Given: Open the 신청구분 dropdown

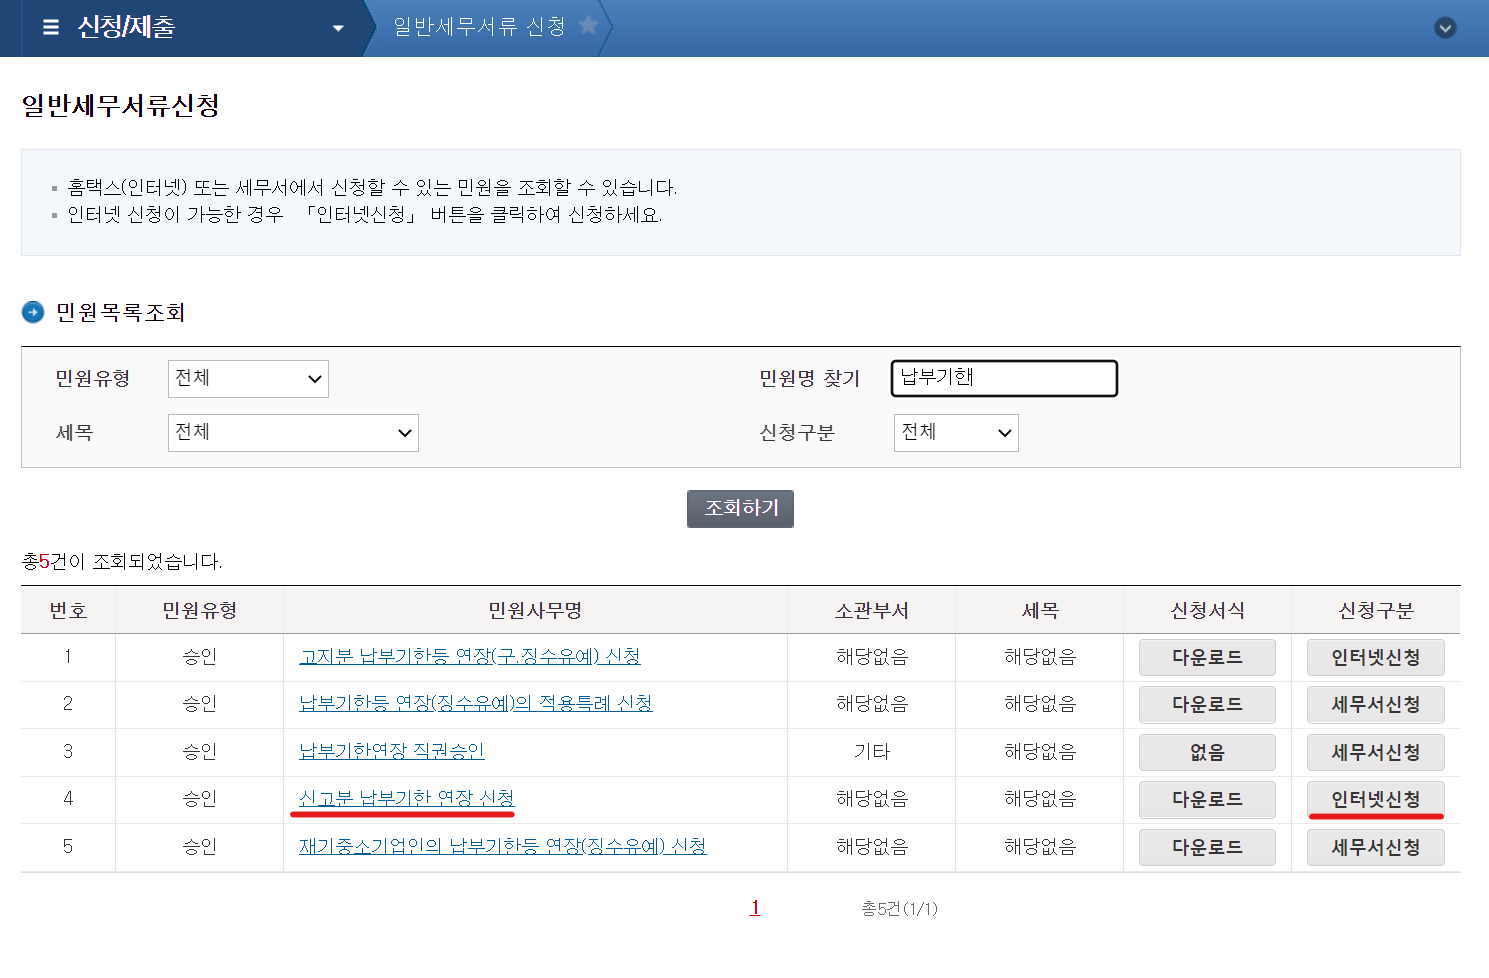Looking at the screenshot, I should coord(955,432).
